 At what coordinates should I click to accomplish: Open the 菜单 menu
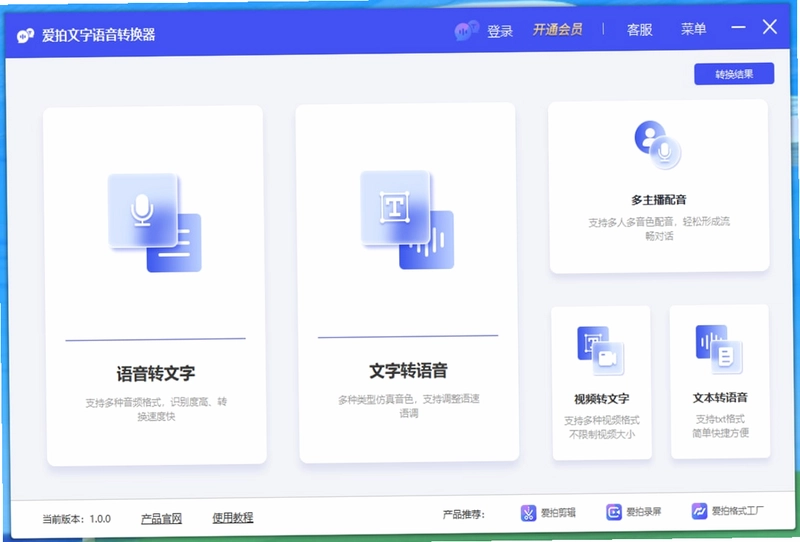click(693, 29)
